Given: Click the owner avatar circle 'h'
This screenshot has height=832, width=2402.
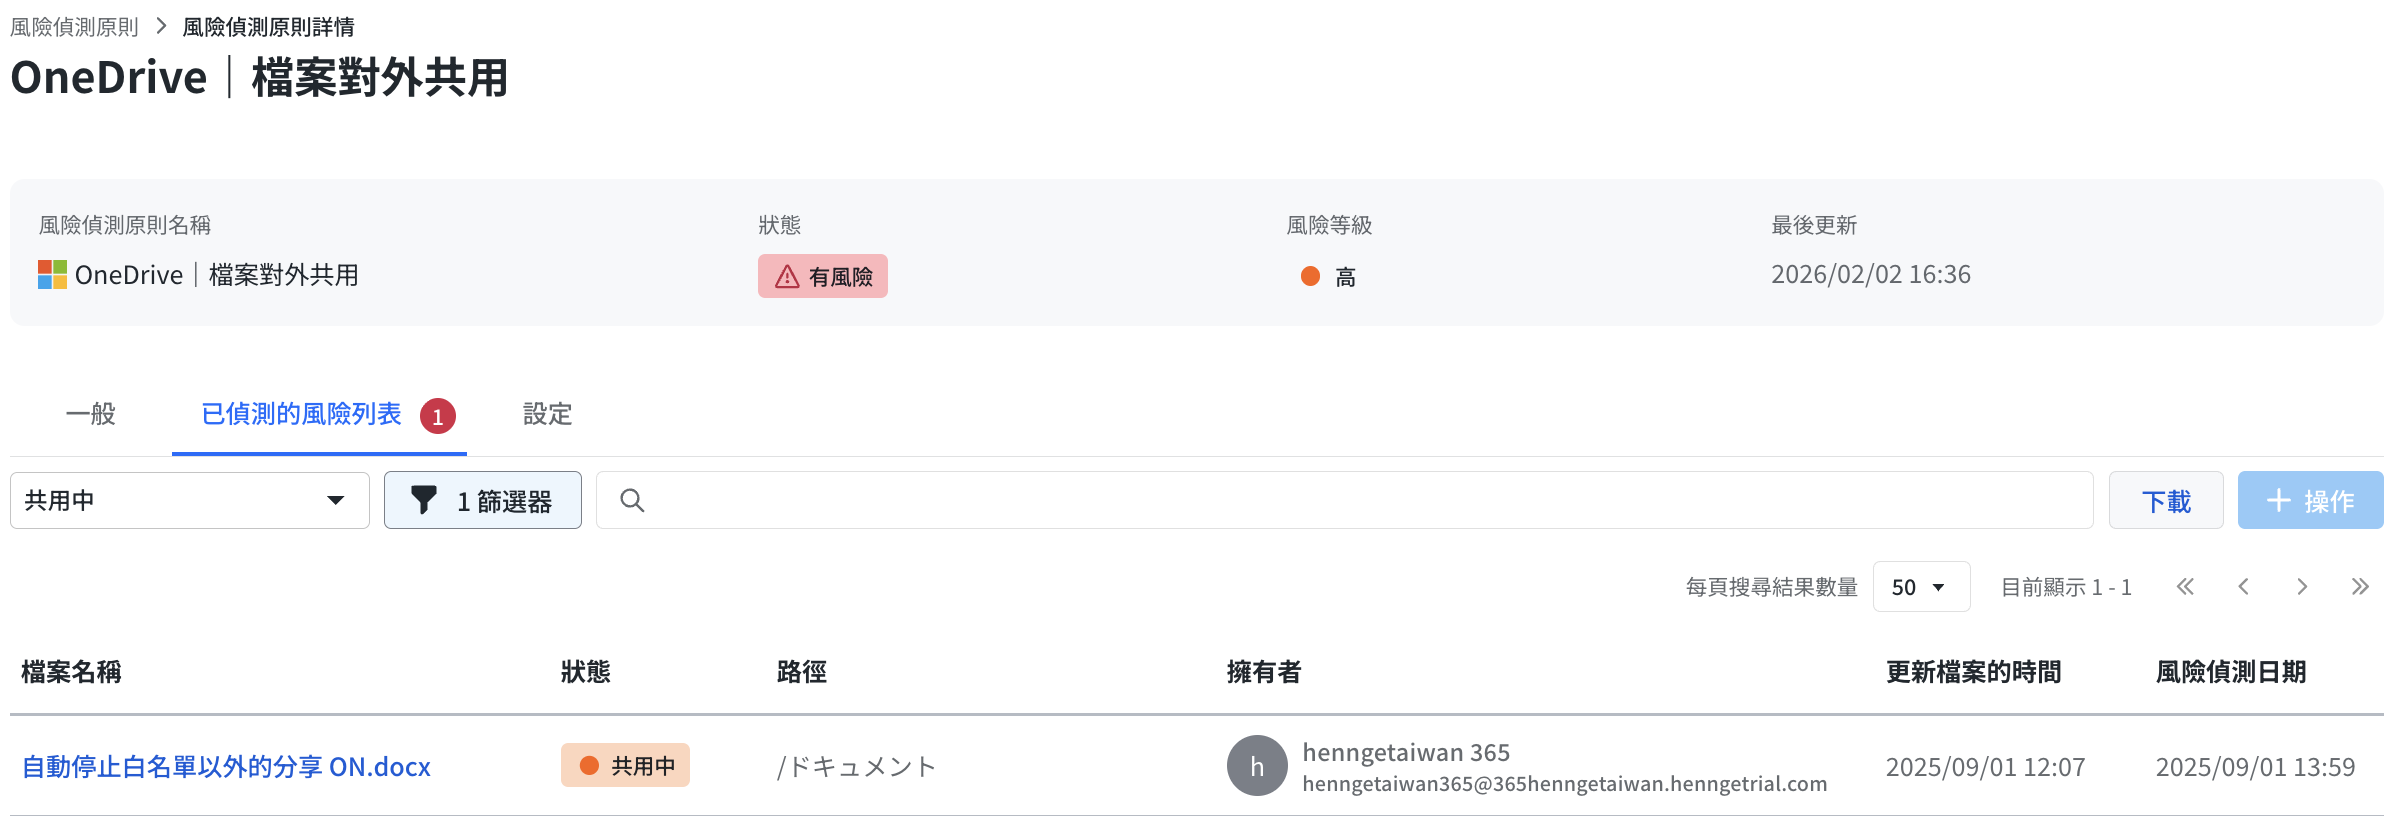Looking at the screenshot, I should (1257, 766).
